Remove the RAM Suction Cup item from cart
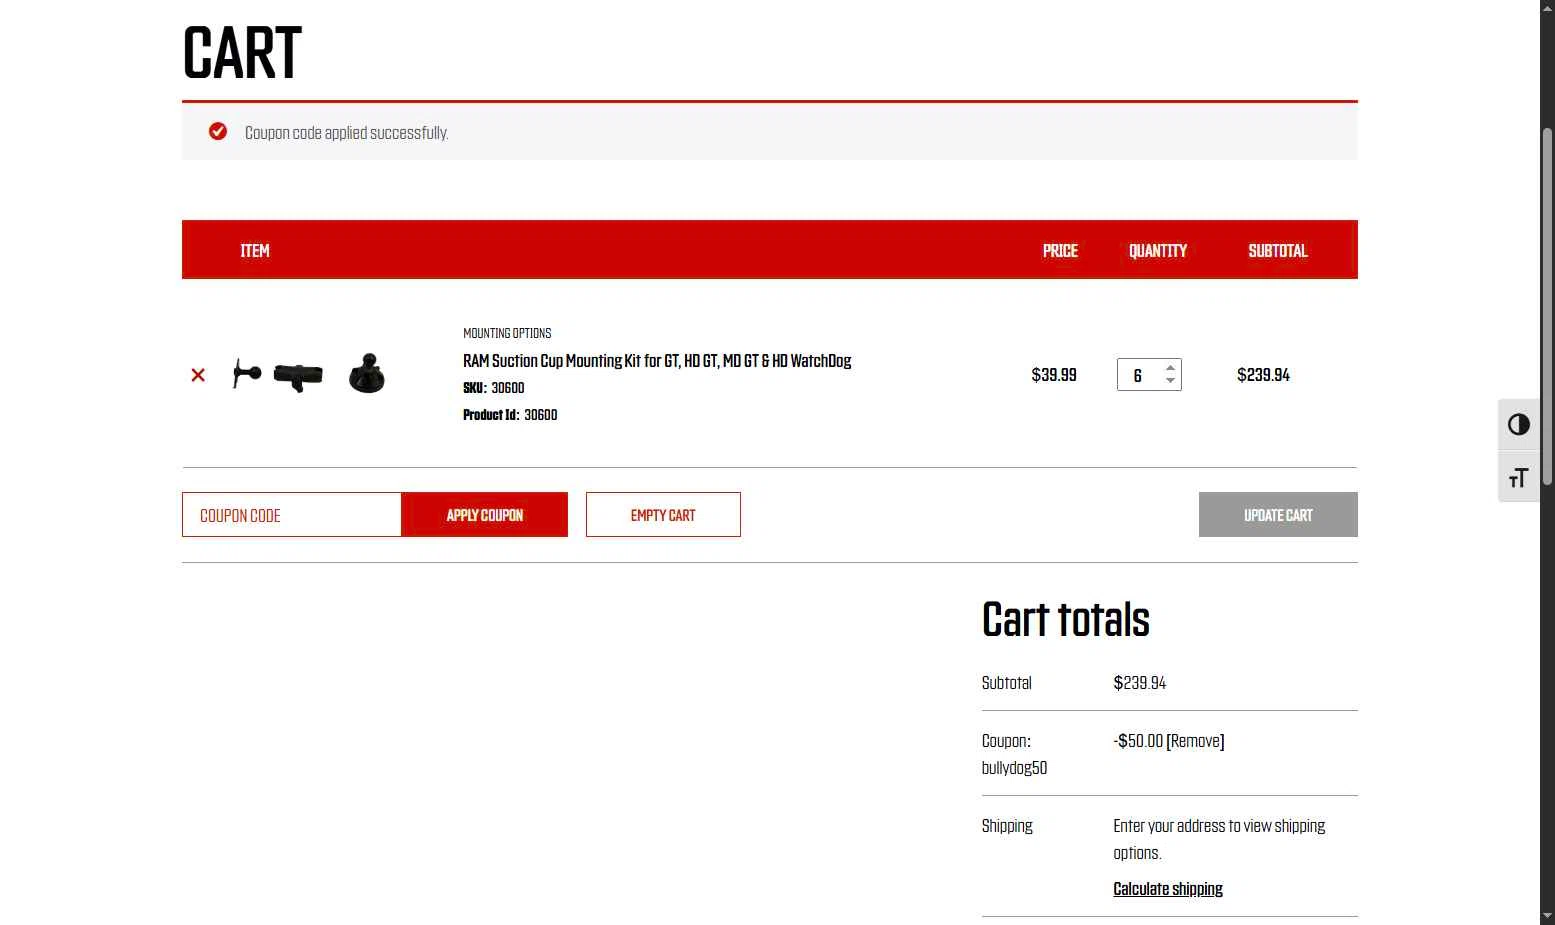This screenshot has height=925, width=1555. (x=198, y=375)
